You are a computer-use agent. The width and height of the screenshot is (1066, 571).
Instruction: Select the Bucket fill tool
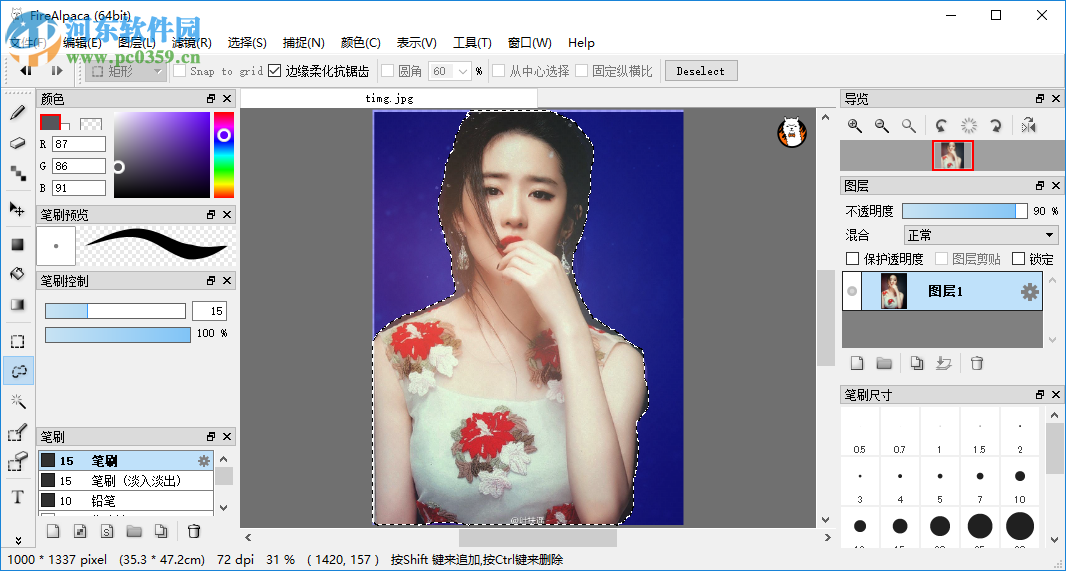click(x=18, y=274)
